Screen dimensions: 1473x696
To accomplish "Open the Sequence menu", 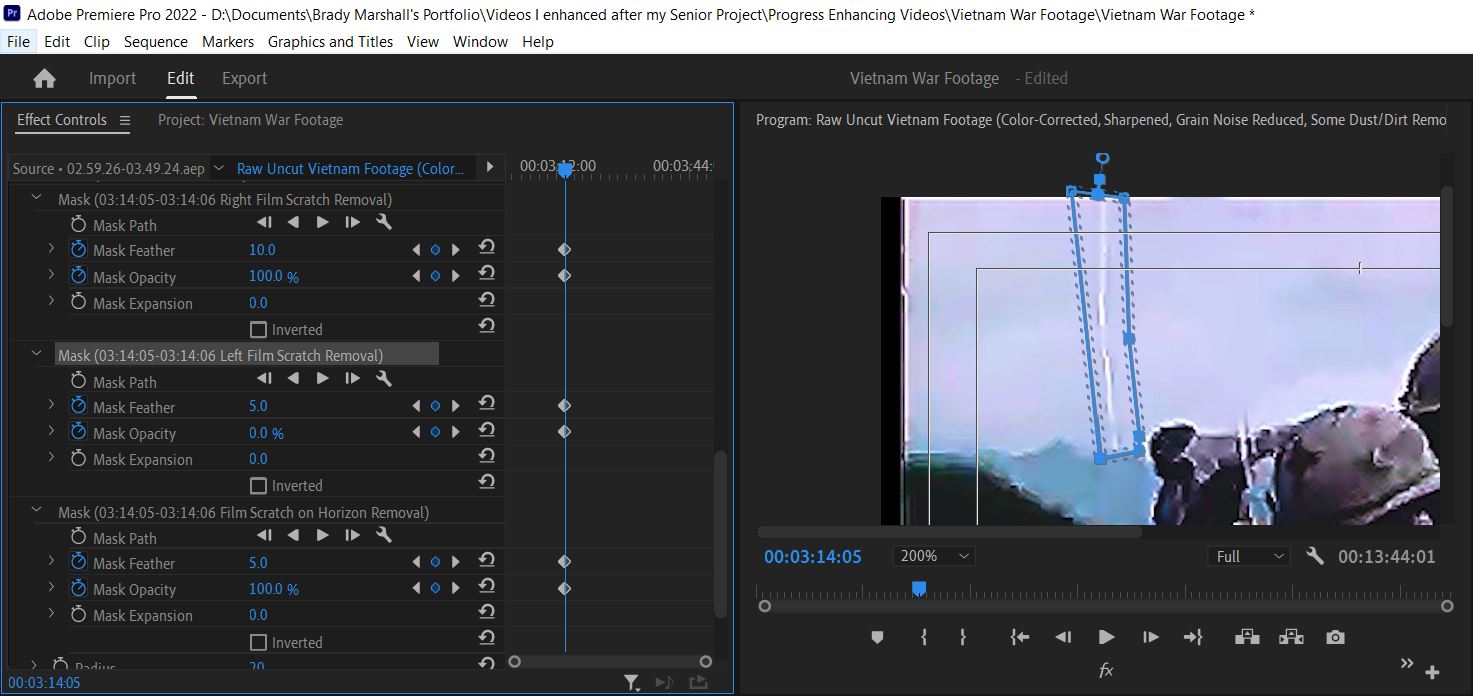I will coord(156,42).
